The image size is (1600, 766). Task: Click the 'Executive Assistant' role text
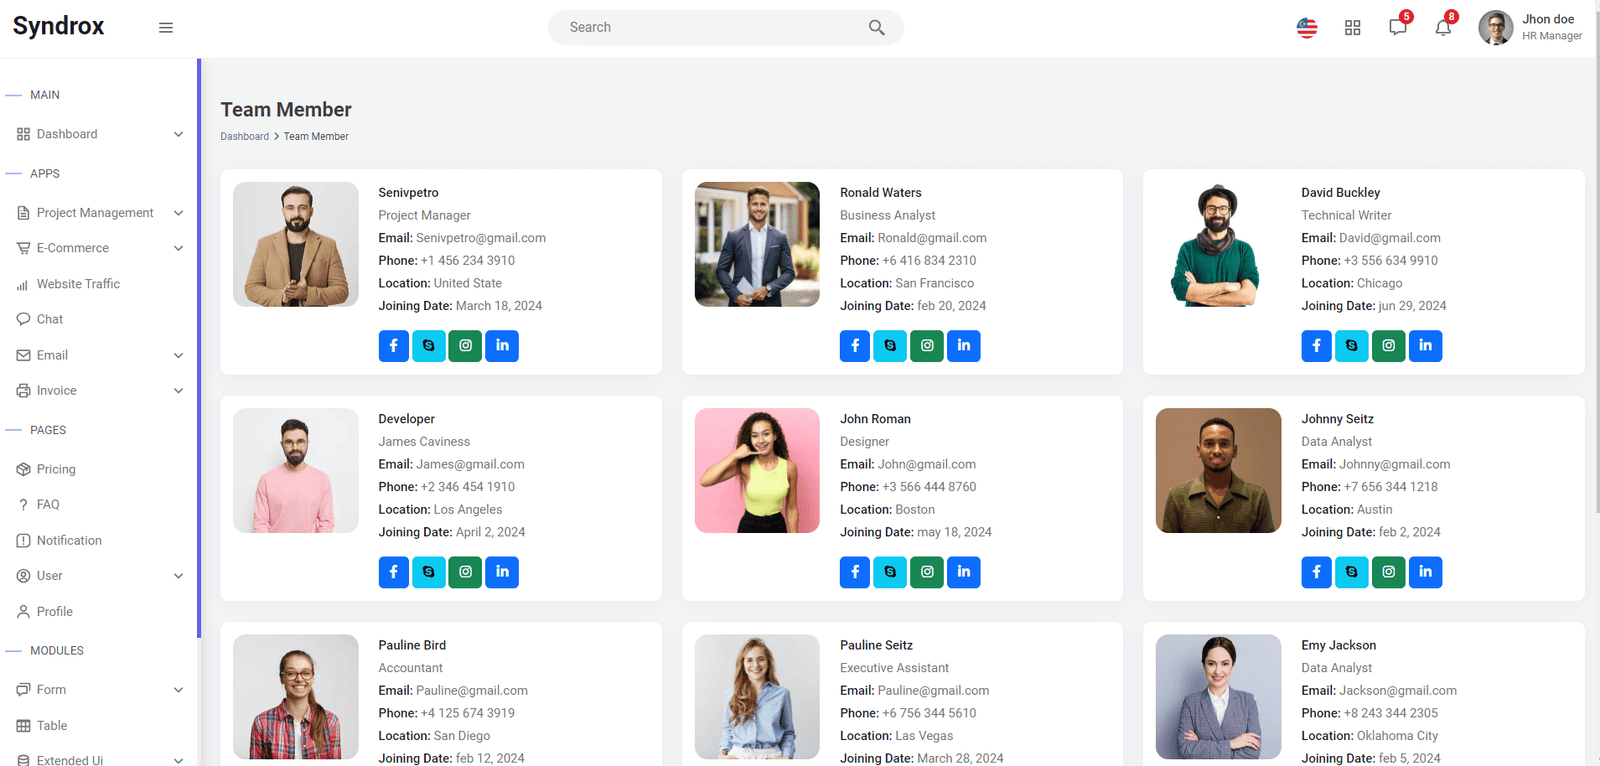pyautogui.click(x=894, y=668)
